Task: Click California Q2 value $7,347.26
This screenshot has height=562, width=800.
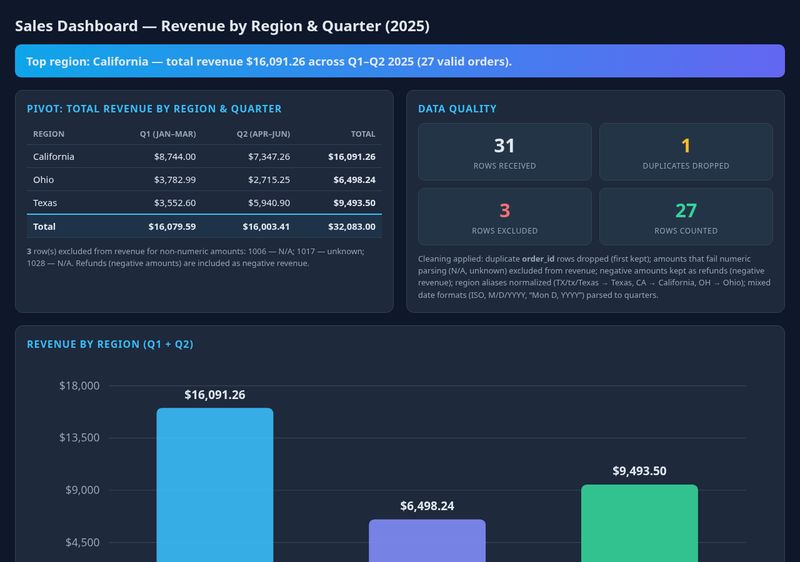Action: (269, 157)
